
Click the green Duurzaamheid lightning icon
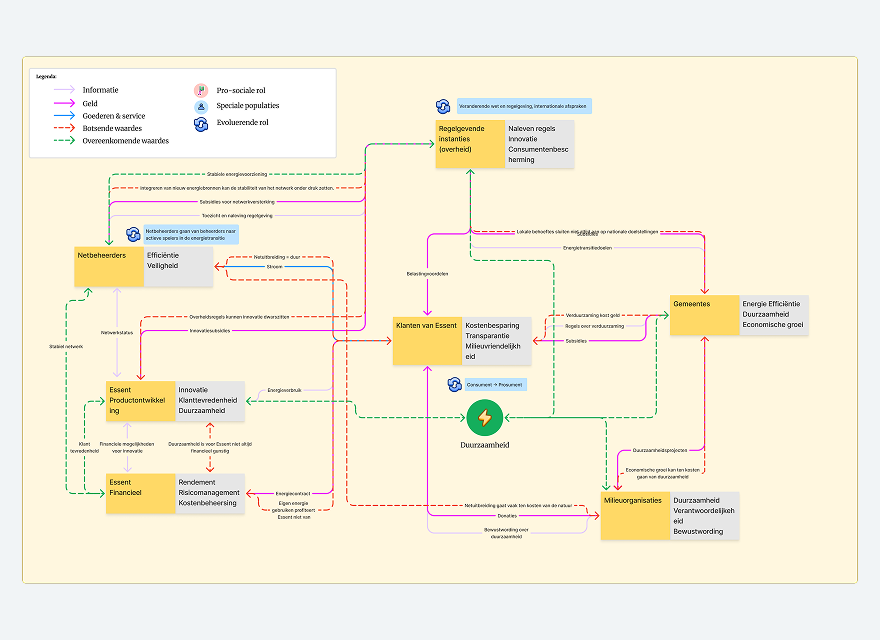(484, 418)
